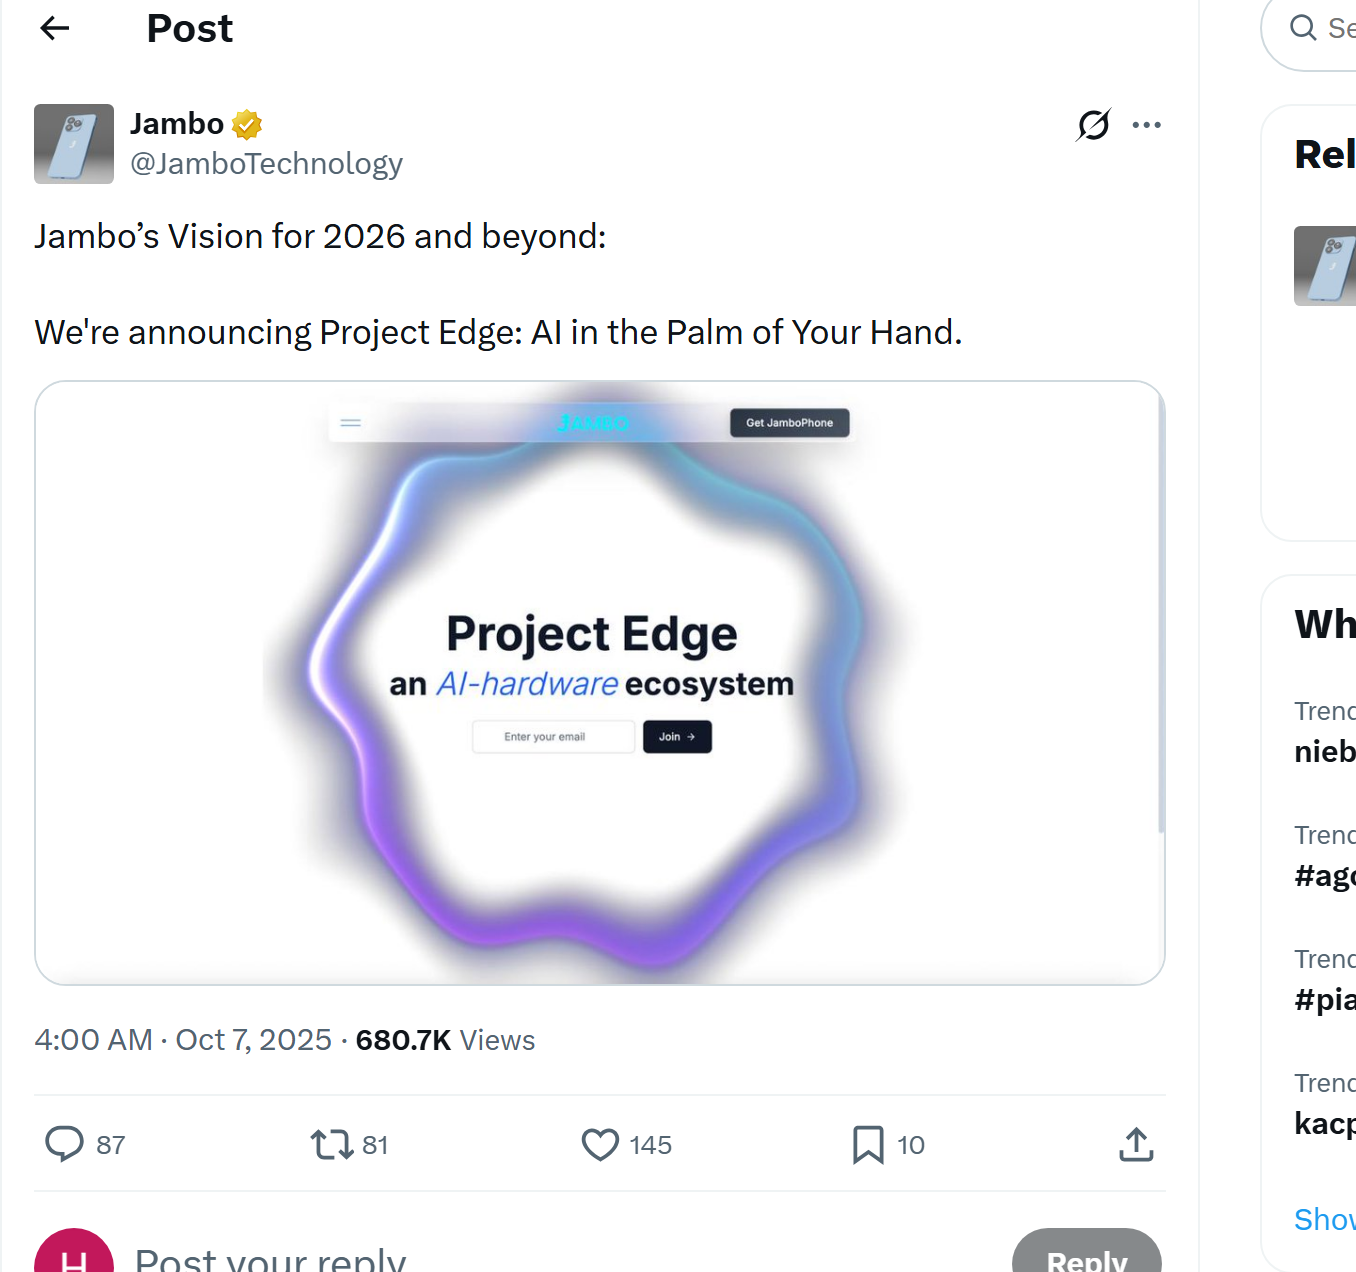Like the post with heart icon
Image resolution: width=1356 pixels, height=1272 pixels.
point(600,1144)
